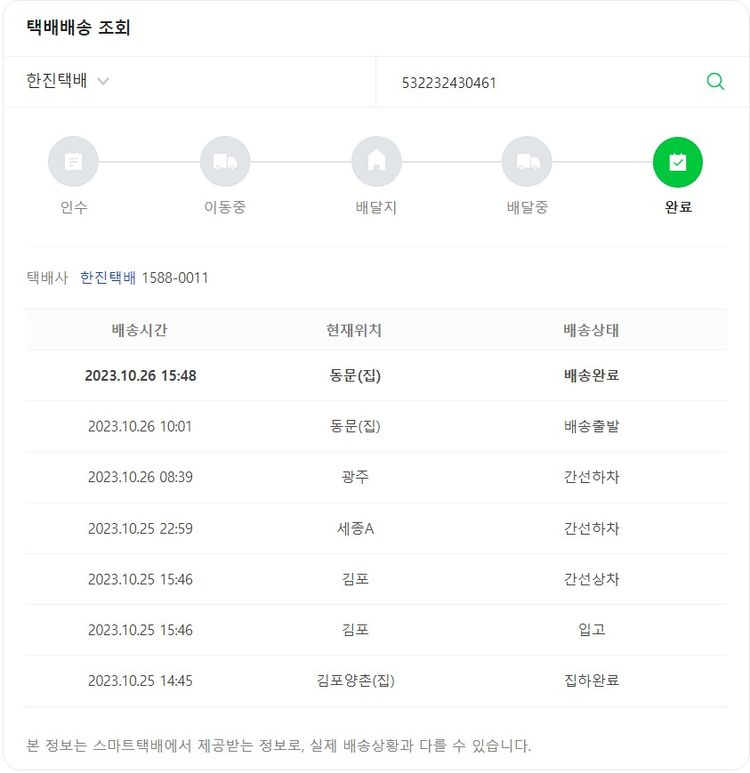The width and height of the screenshot is (750, 773).
Task: Click the 세종A location entry
Action: click(x=355, y=528)
